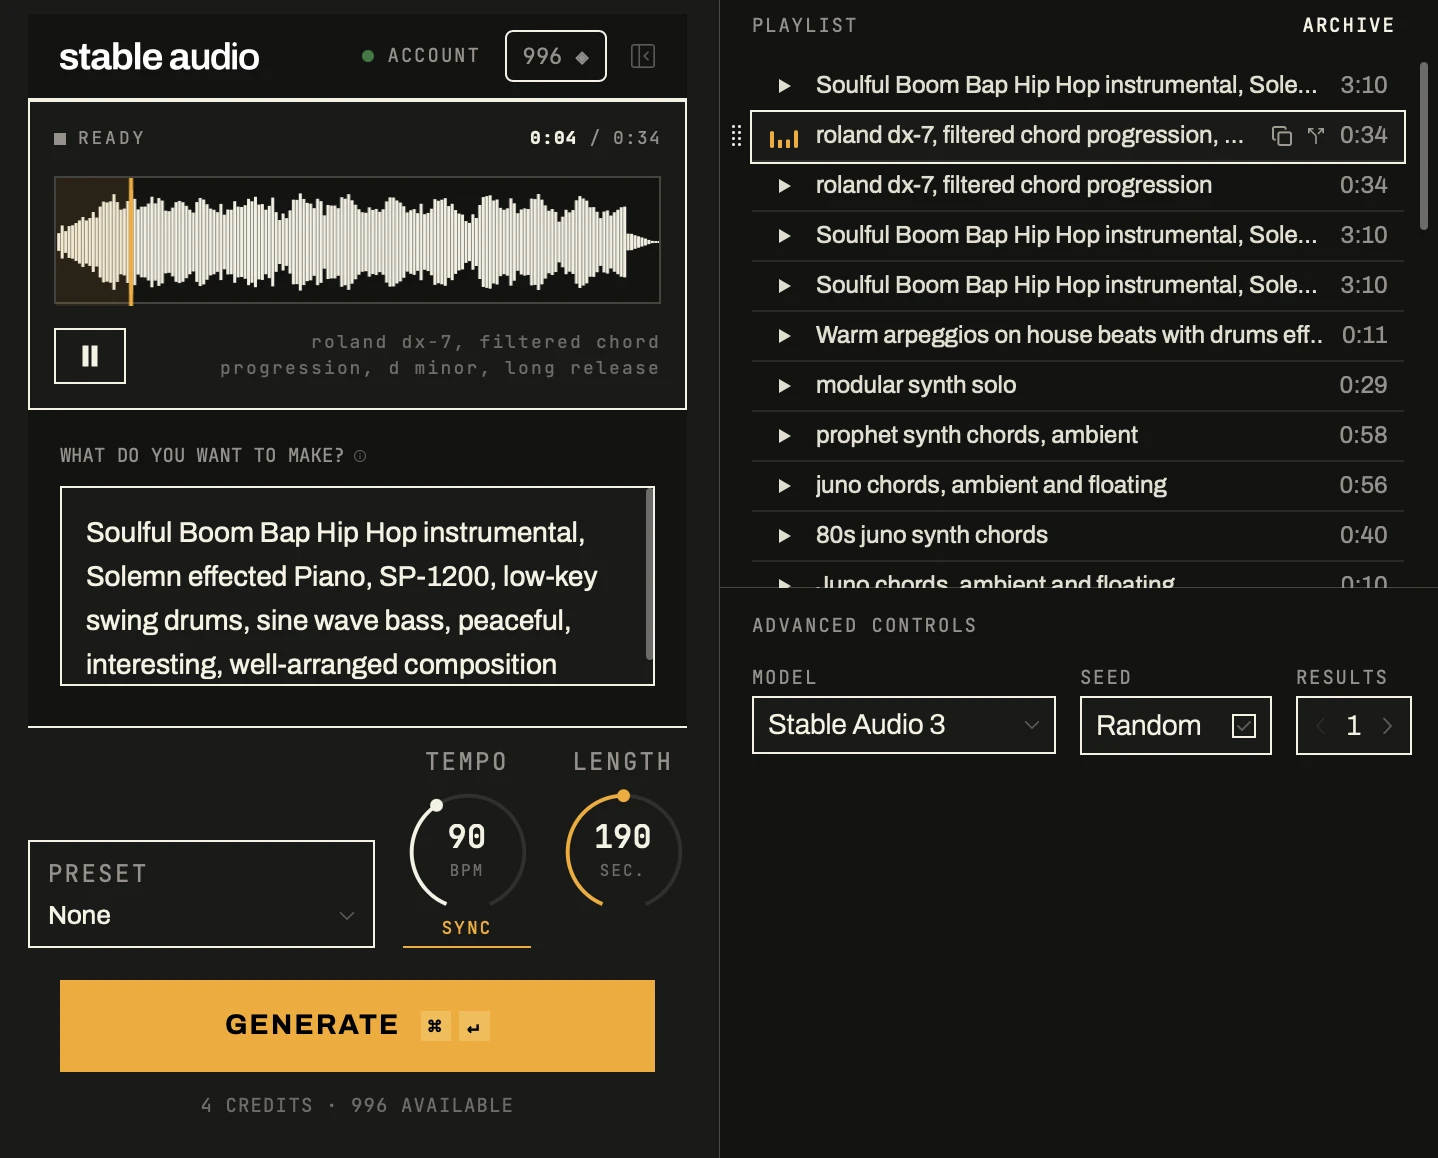This screenshot has height=1158, width=1438.
Task: Click the credits diamond counter 996
Action: click(x=556, y=56)
